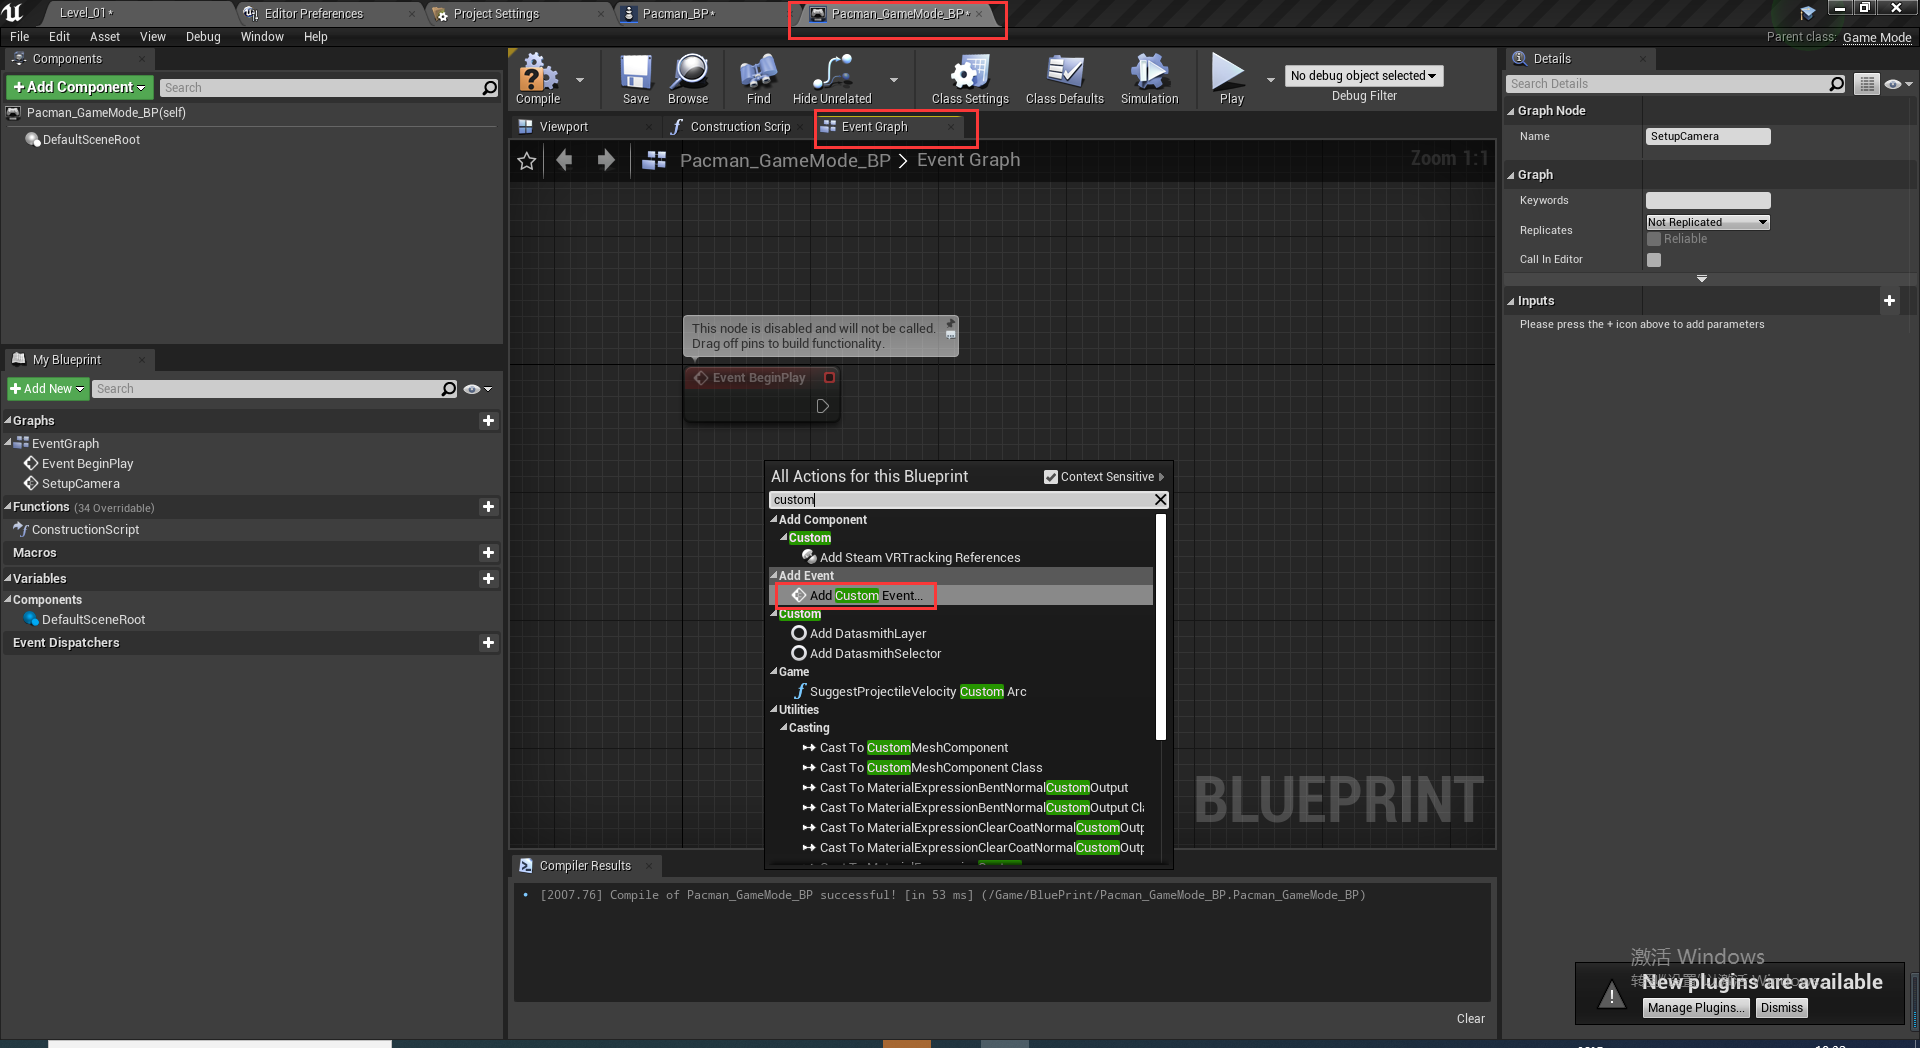The height and width of the screenshot is (1048, 1920).
Task: Toggle variable visibility eye in My Blueprint
Action: coord(471,389)
